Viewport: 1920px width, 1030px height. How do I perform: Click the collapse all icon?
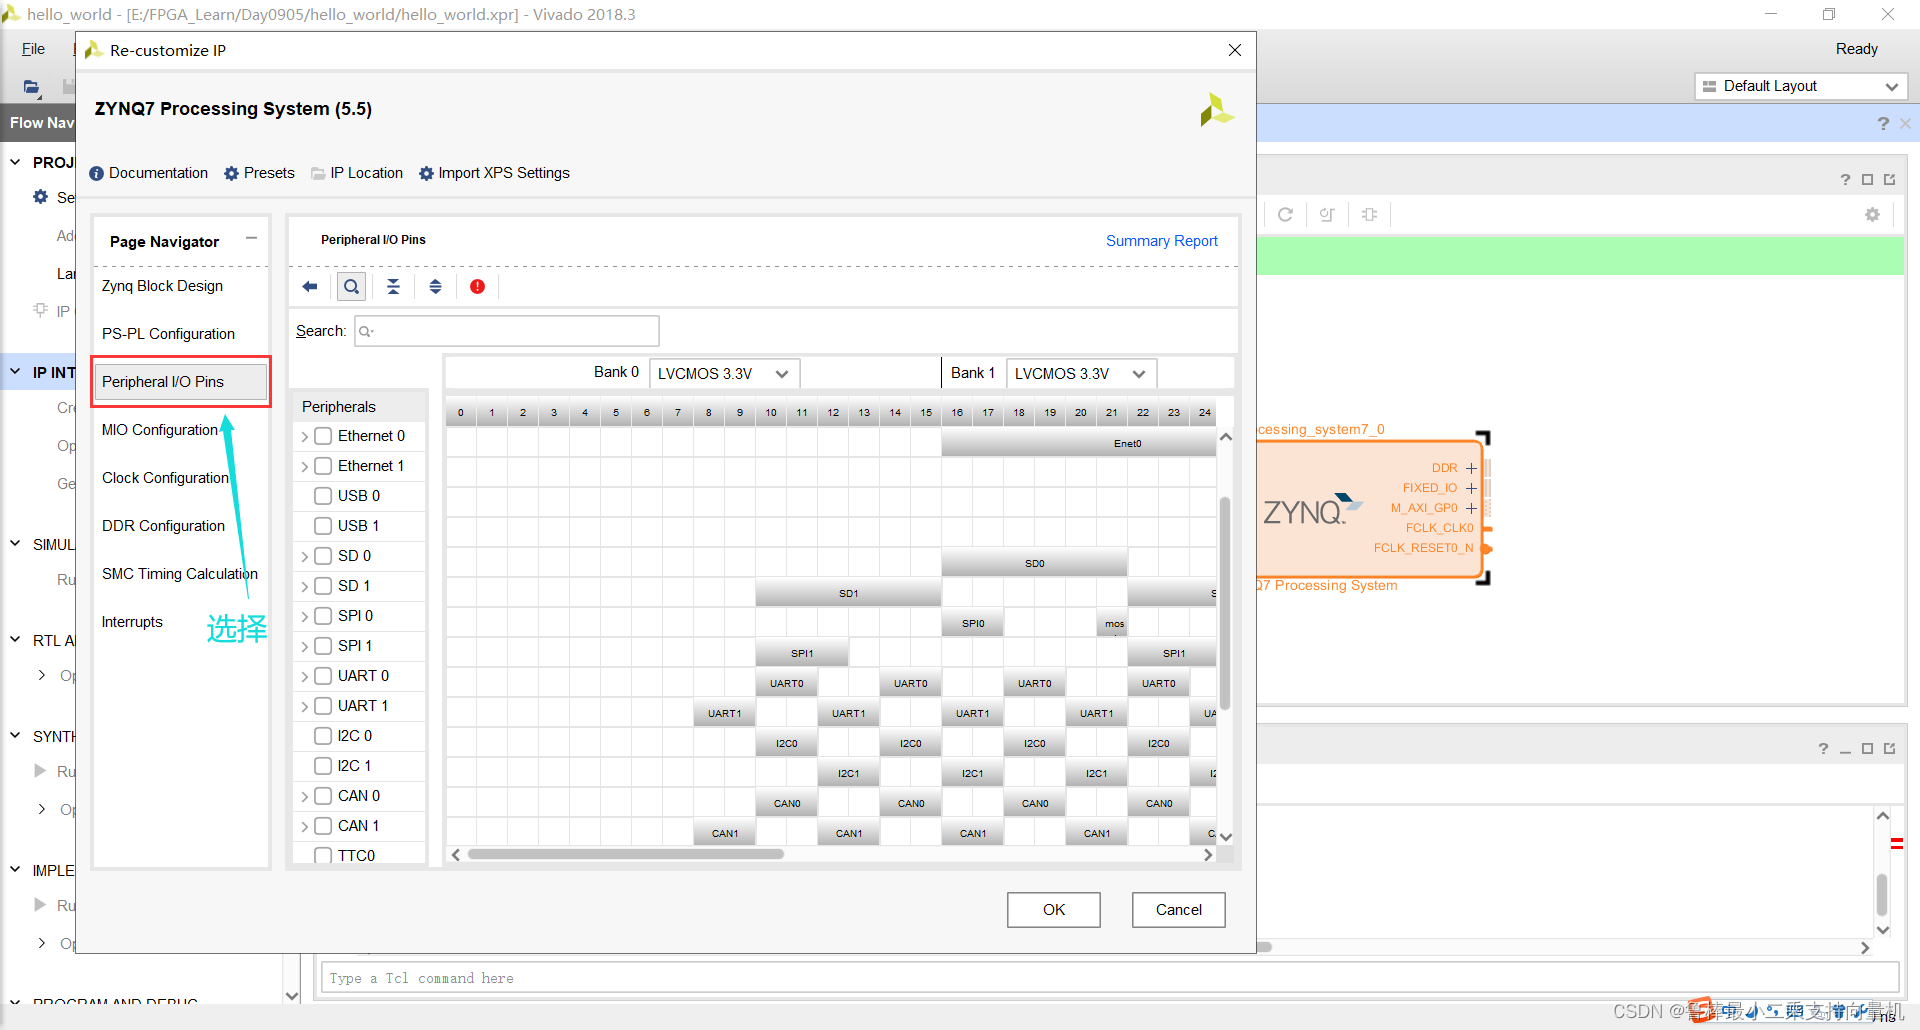(x=393, y=287)
